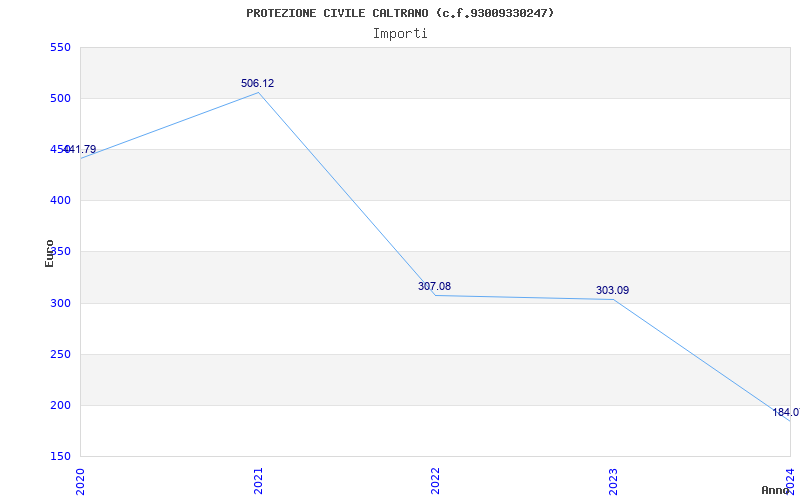The image size is (800, 500).
Task: Click the 2020 x-axis year label
Action: 81,480
